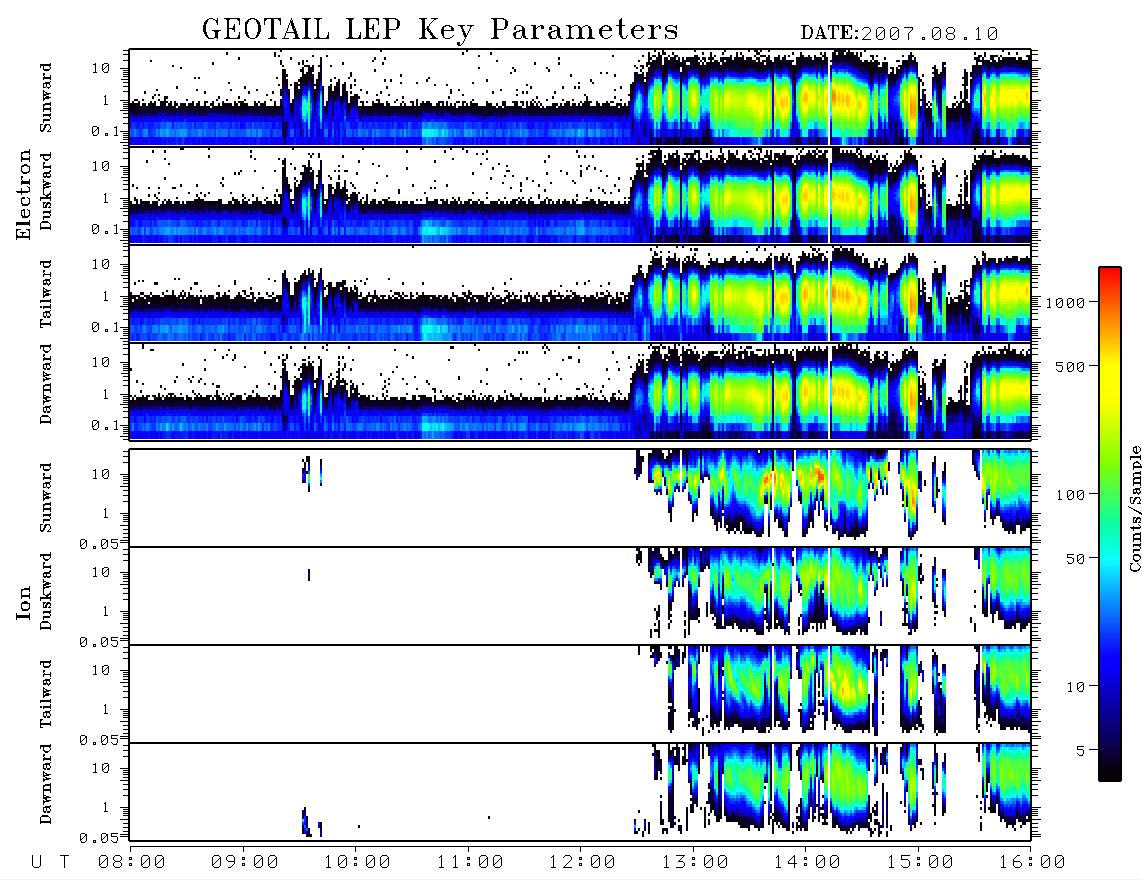
Task: Select the Ion Duskward panel label
Action: (46, 592)
